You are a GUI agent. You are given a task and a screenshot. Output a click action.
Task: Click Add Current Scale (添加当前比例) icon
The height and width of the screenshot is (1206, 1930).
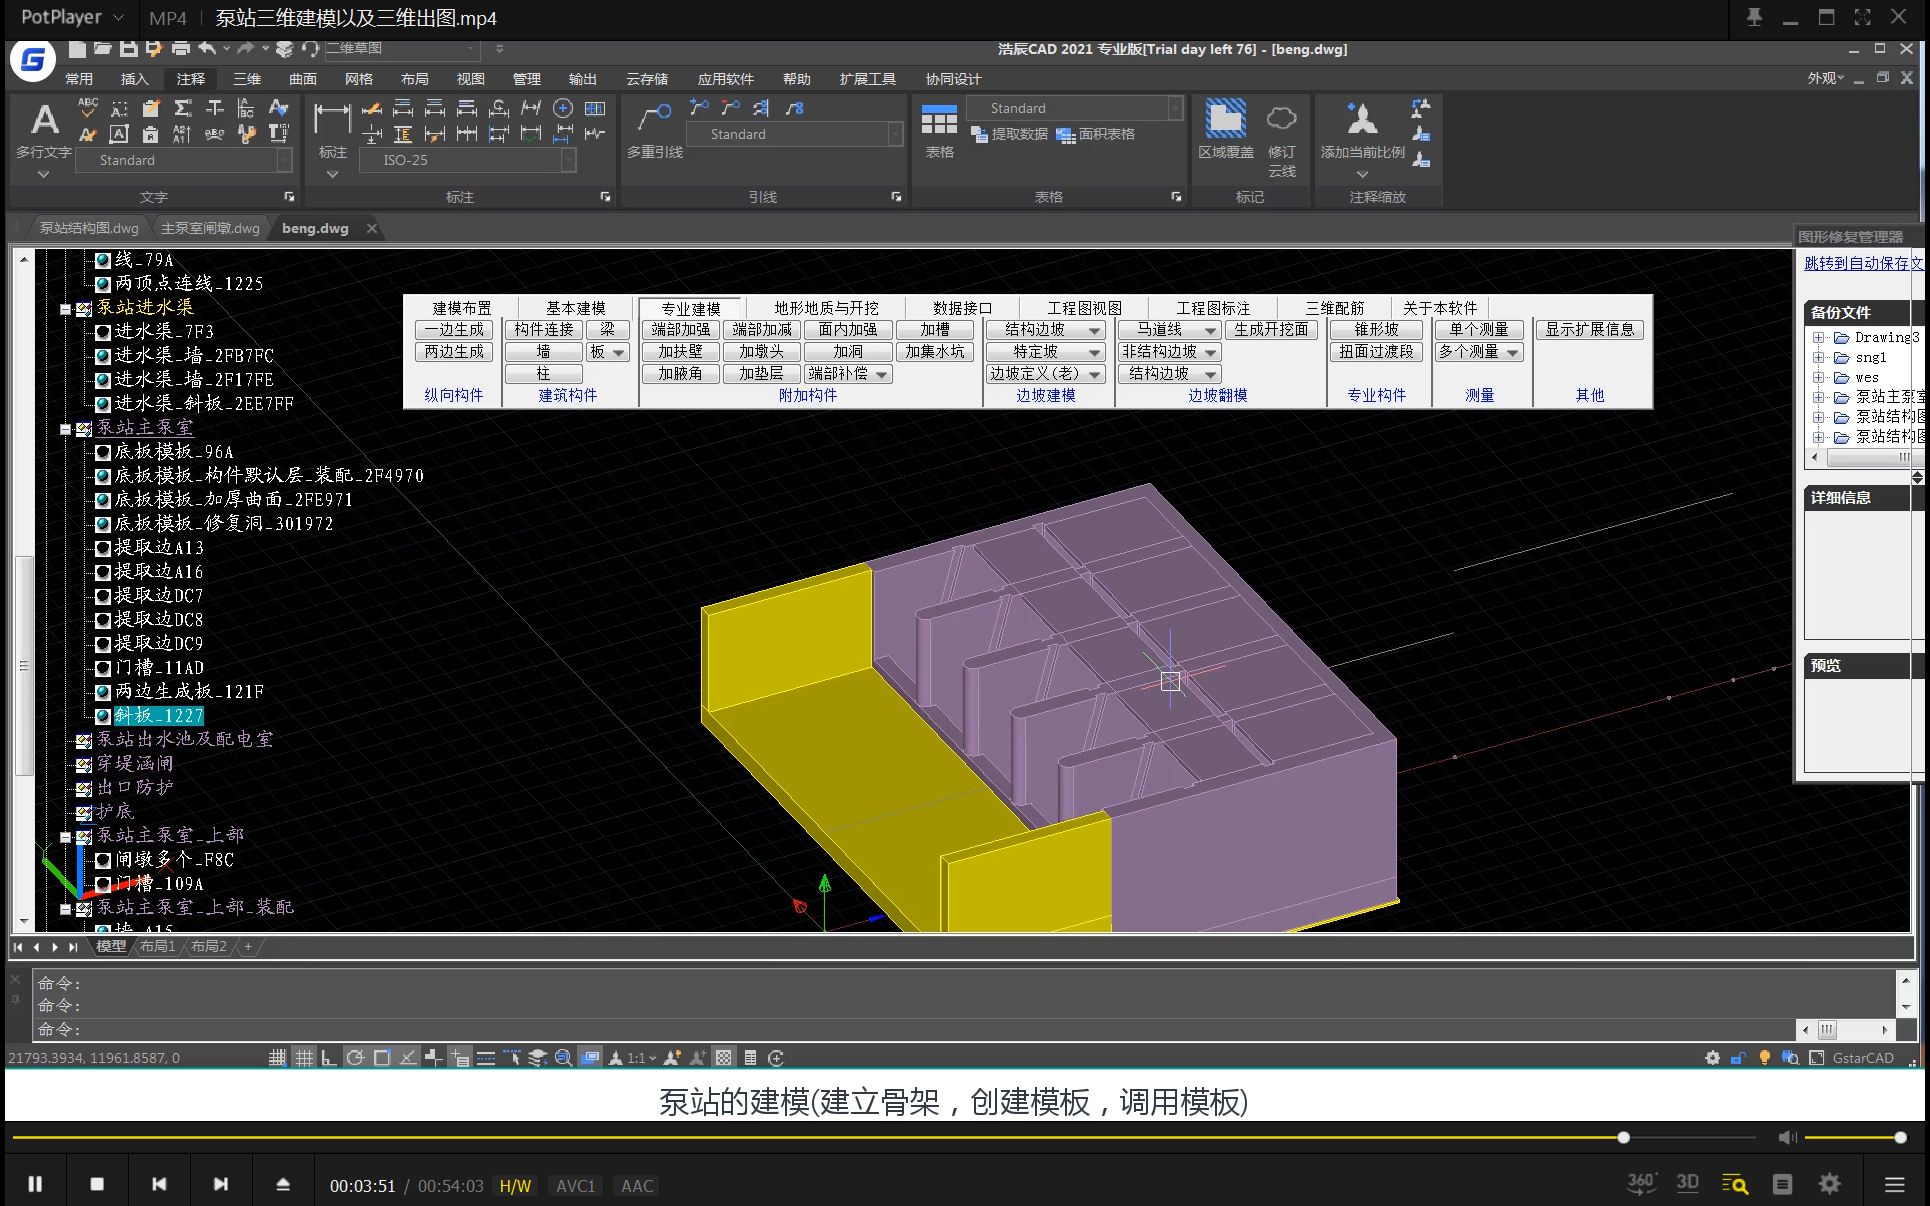tap(1361, 119)
